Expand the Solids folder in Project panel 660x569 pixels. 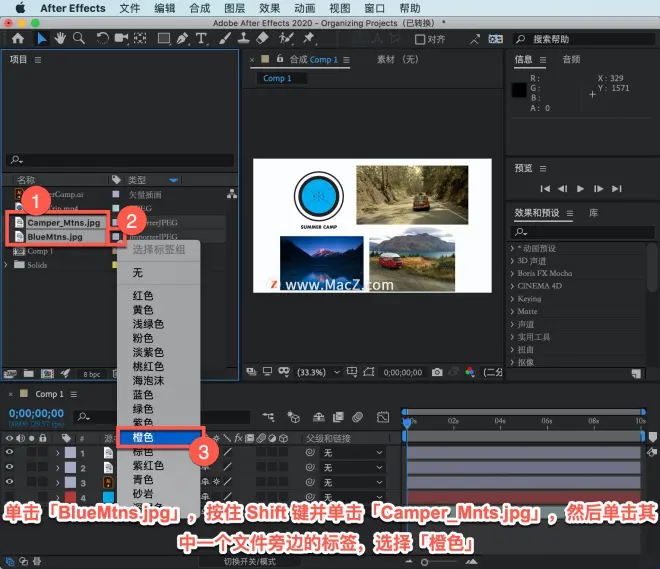point(5,265)
